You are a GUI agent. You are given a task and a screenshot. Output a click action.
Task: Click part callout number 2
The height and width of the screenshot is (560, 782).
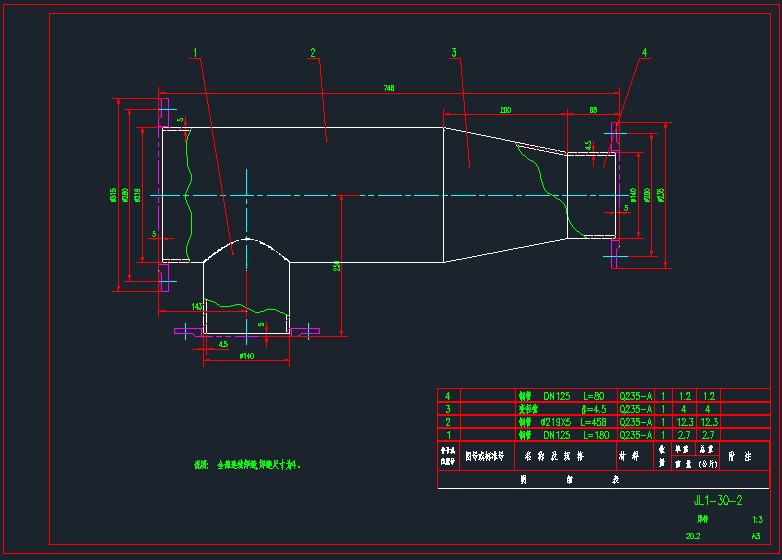(x=313, y=52)
